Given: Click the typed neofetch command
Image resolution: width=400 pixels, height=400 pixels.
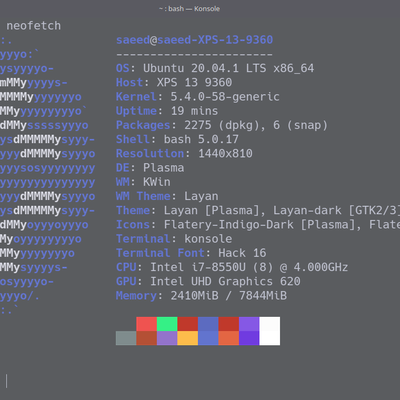Looking at the screenshot, I should 34,26.
